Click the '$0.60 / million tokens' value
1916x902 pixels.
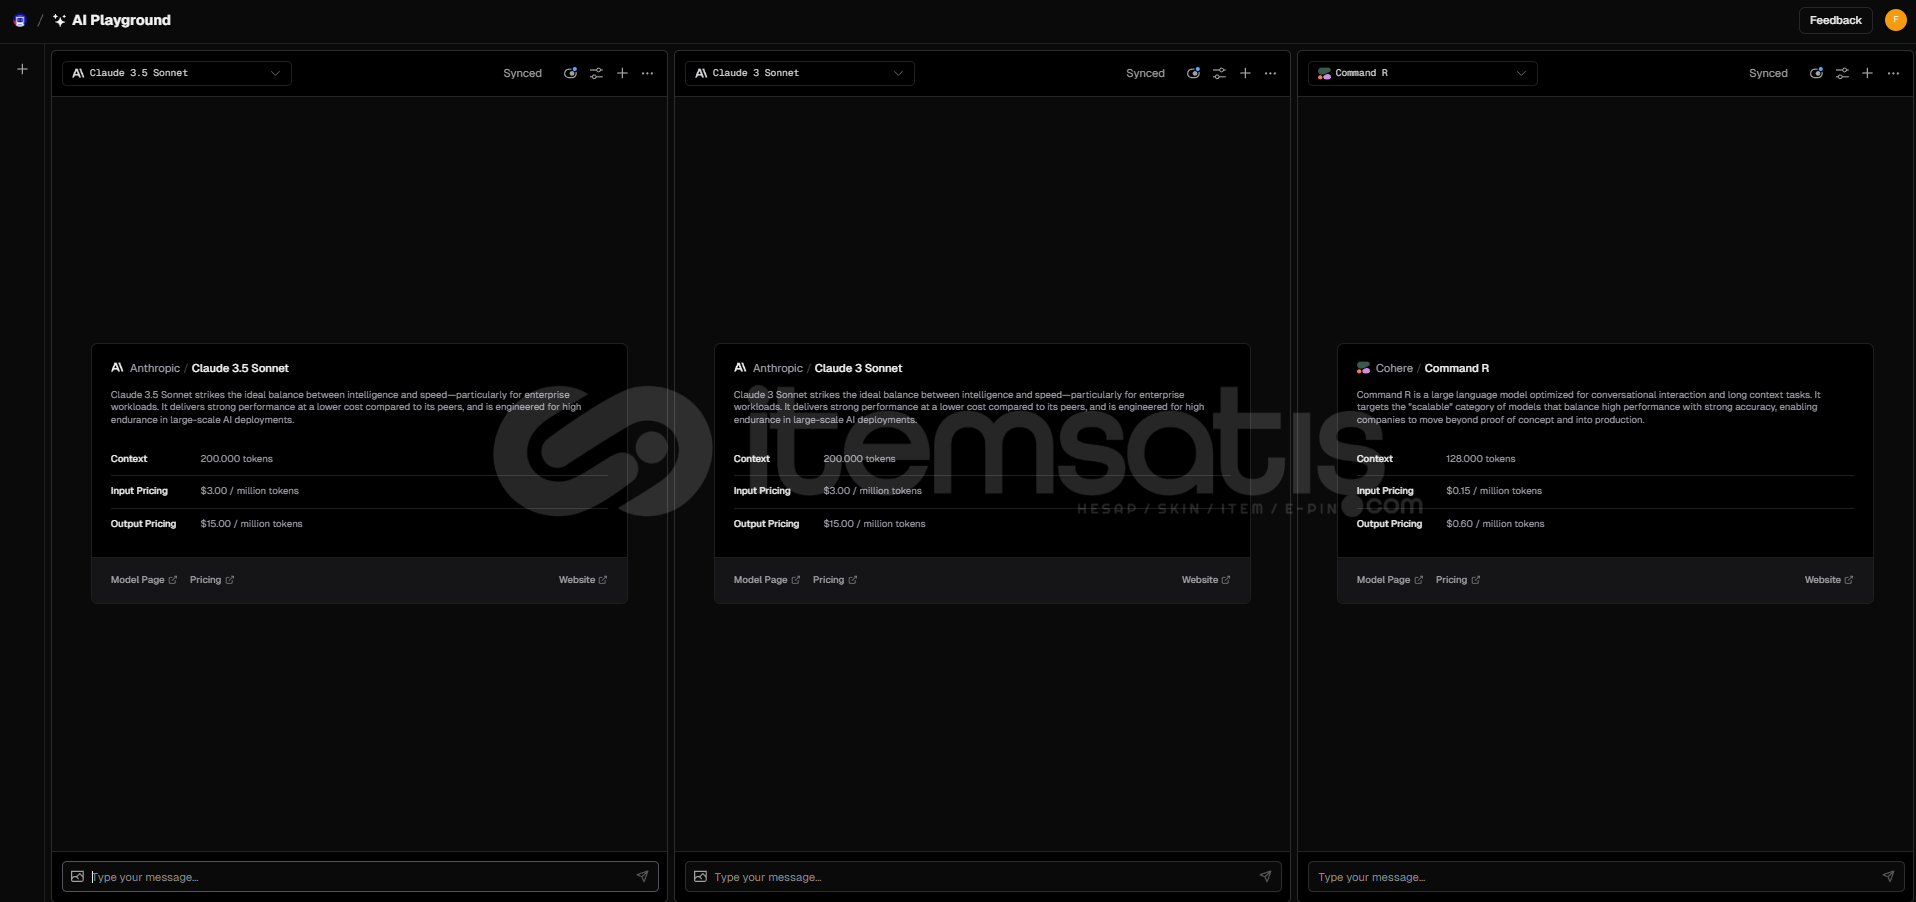point(1495,524)
